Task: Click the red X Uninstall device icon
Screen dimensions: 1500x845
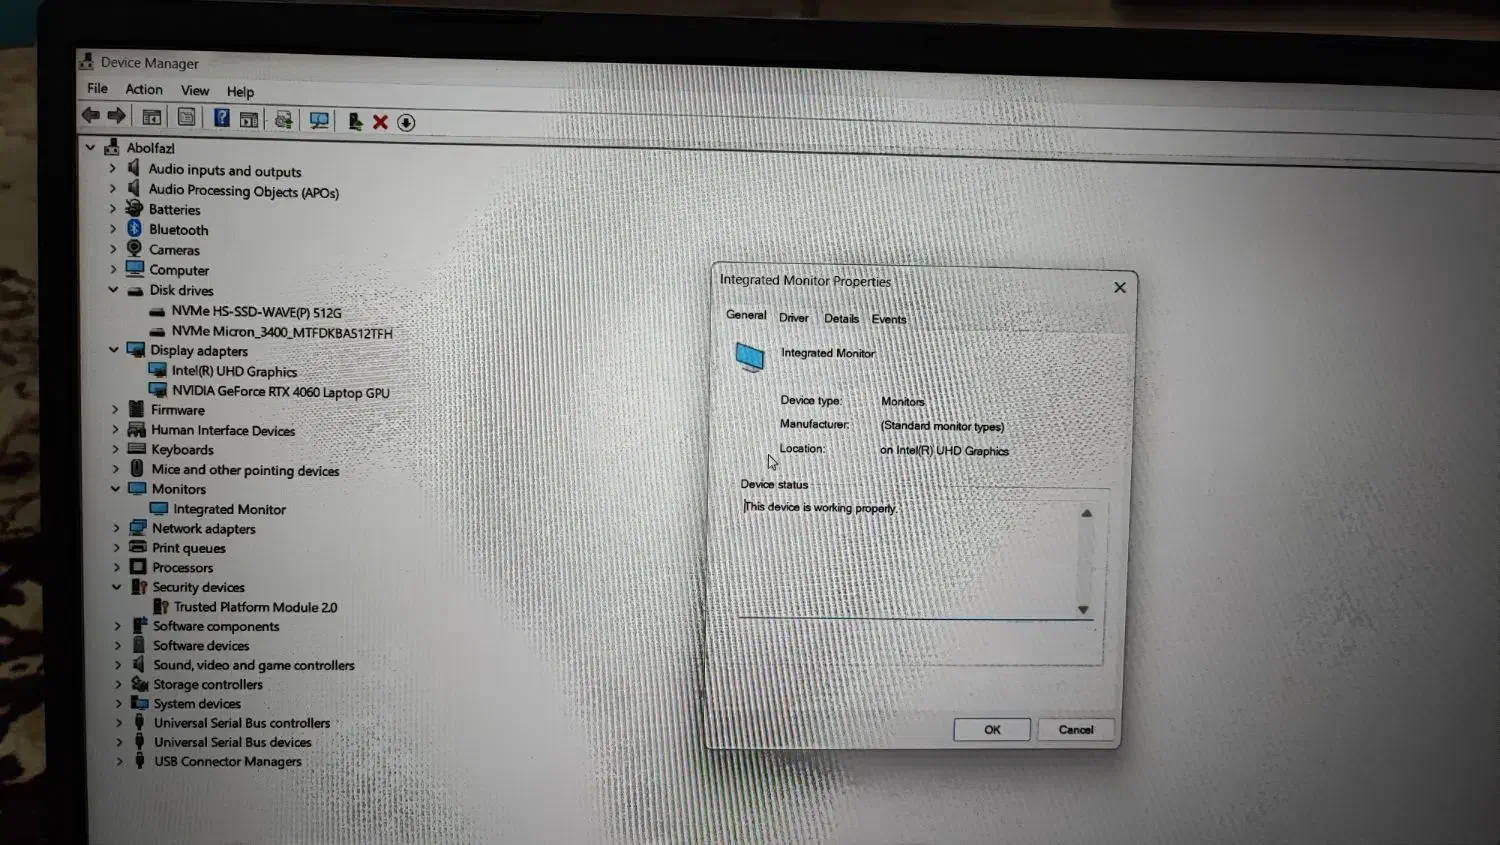Action: [381, 122]
